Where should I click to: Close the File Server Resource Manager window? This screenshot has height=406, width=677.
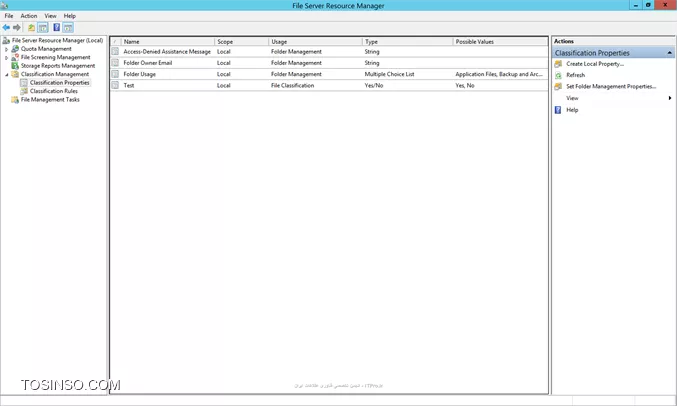(x=665, y=5)
